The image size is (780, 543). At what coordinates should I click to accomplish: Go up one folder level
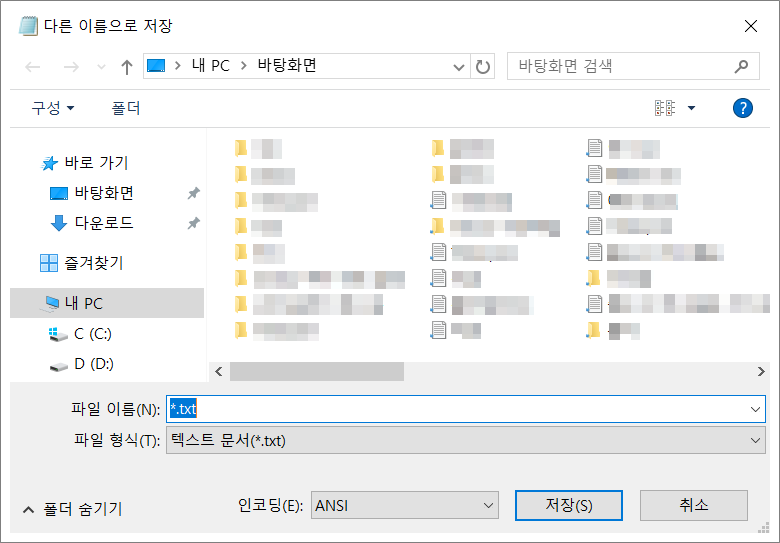point(127,67)
